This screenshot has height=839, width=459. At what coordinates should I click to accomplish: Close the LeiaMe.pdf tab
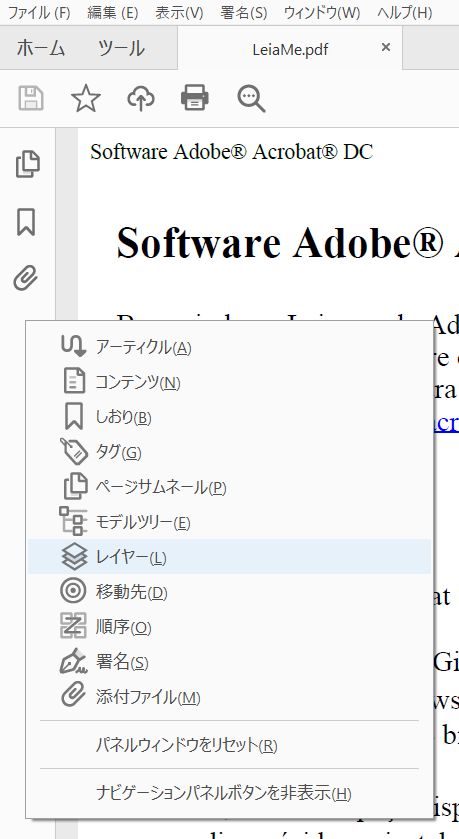pyautogui.click(x=386, y=48)
